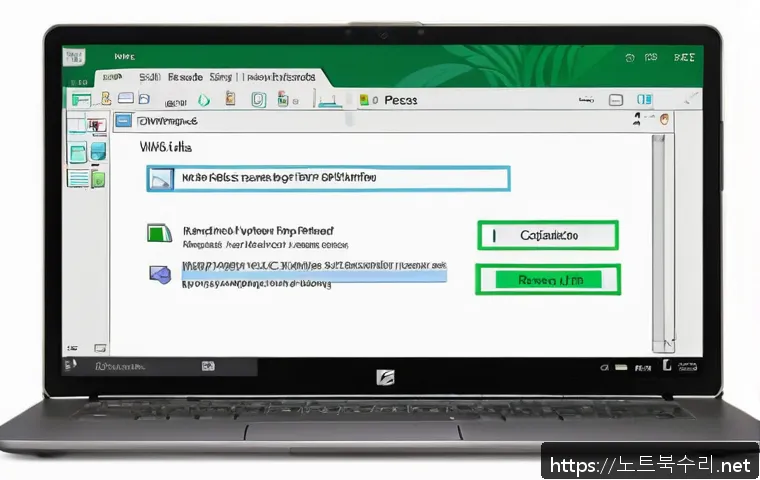Click the blue icon in the dialog header
760x480 pixels.
click(x=123, y=121)
